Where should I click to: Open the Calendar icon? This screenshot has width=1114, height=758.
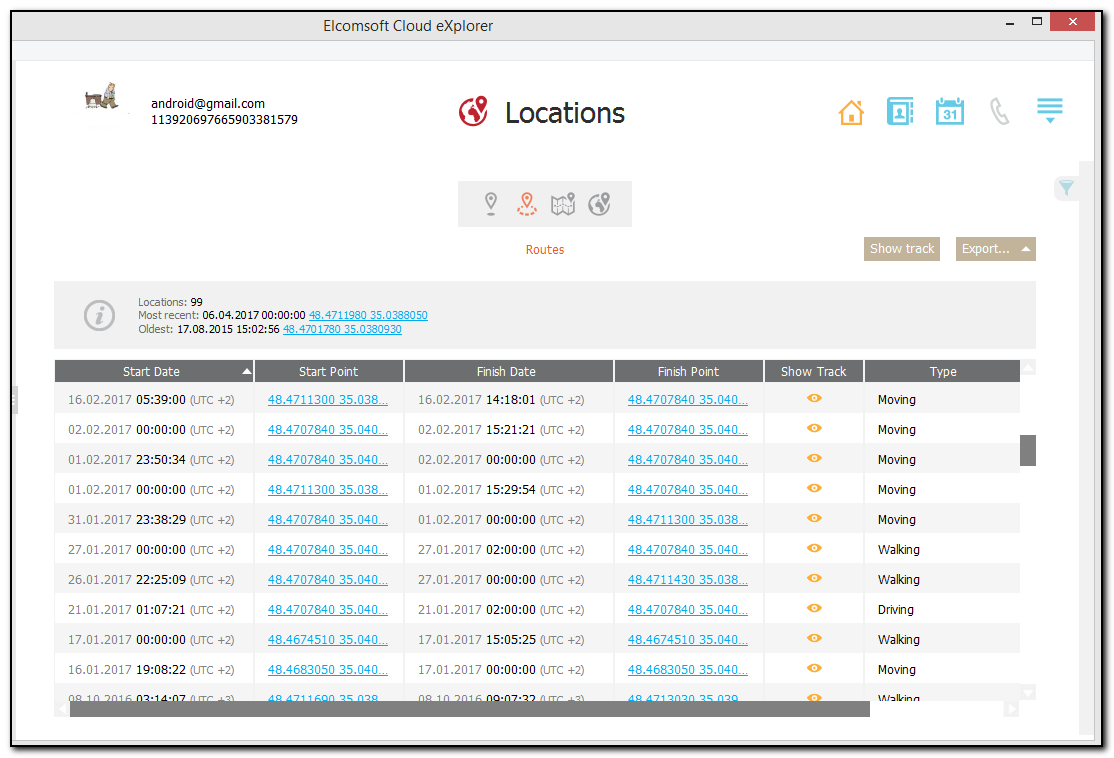point(949,111)
